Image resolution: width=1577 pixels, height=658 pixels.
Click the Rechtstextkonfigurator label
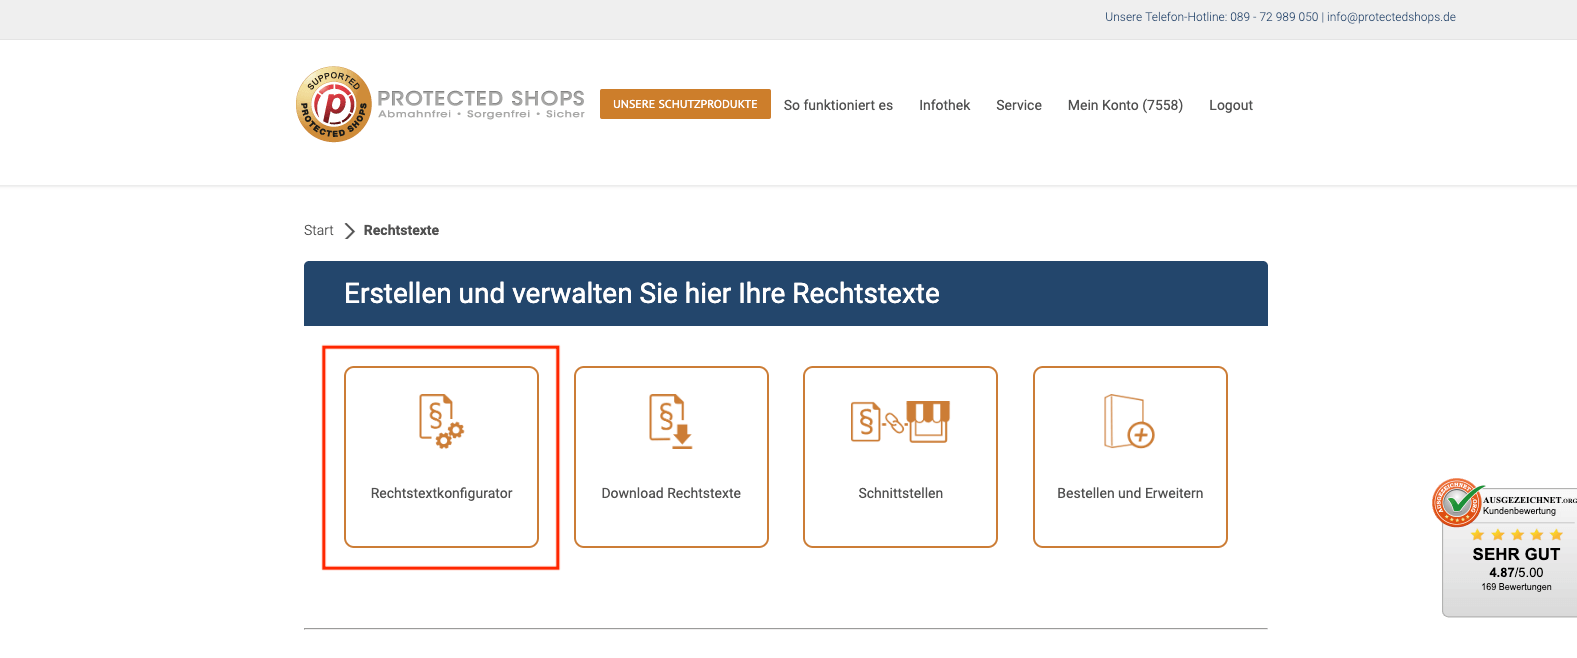(441, 493)
